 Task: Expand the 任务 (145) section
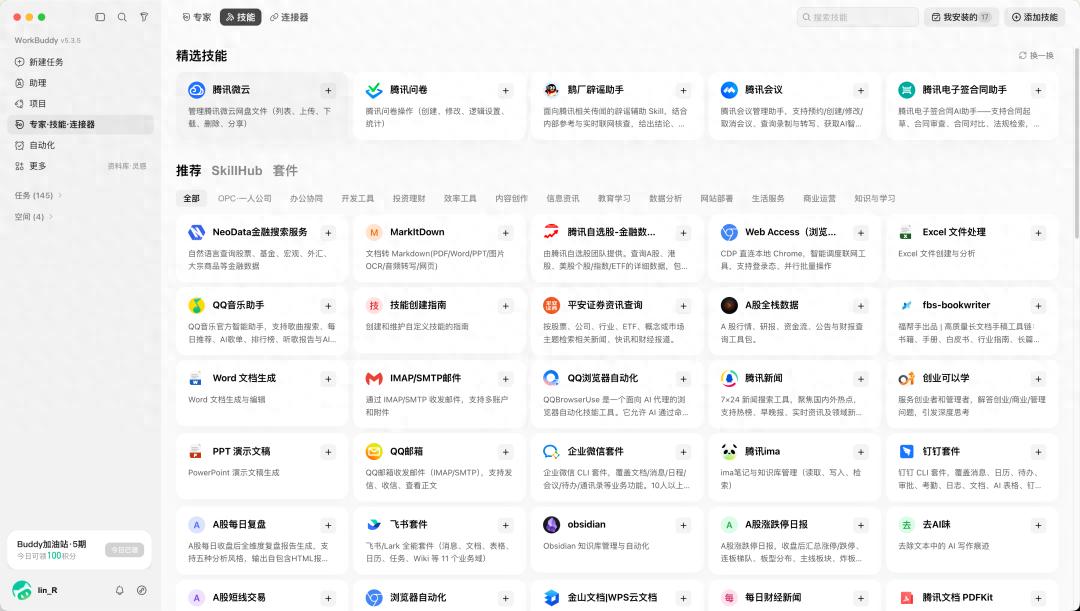[39, 196]
